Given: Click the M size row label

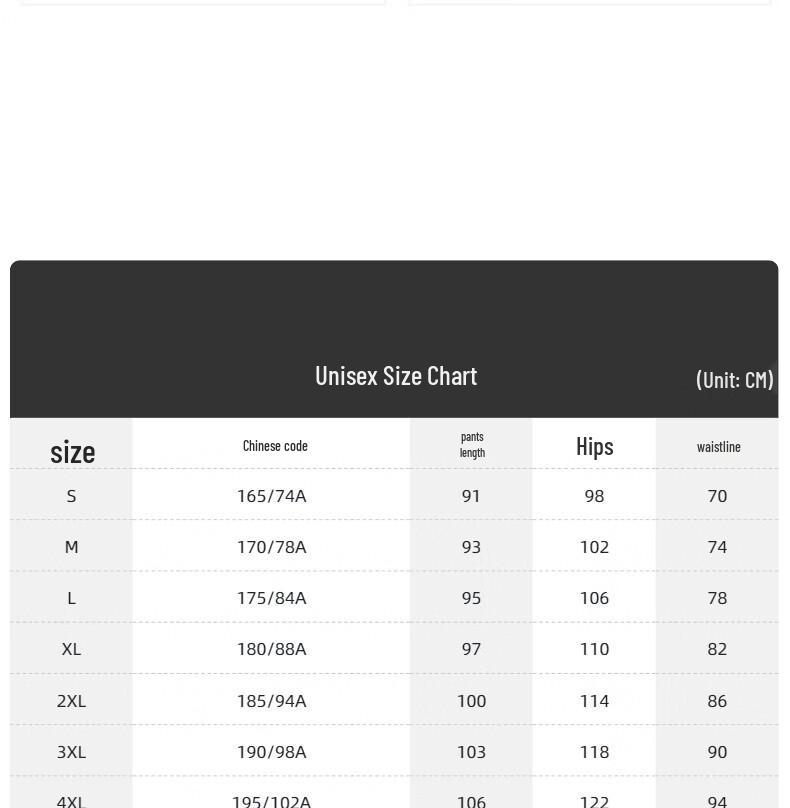Looking at the screenshot, I should click(x=71, y=547).
